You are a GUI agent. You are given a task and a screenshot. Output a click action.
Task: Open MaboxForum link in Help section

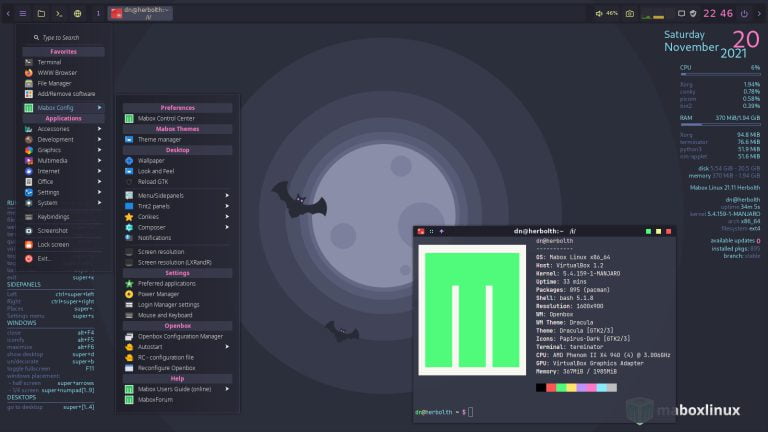(x=155, y=400)
